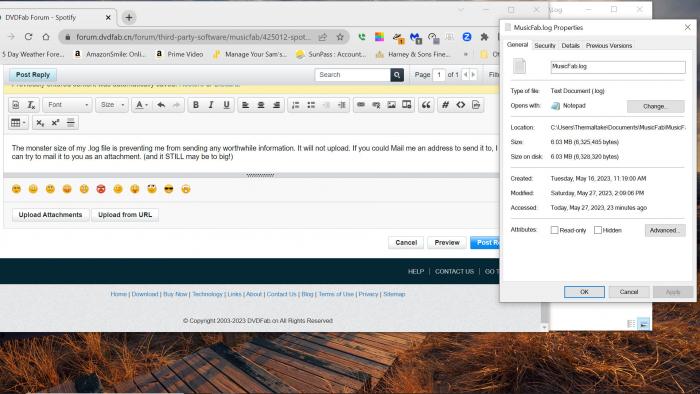Toggle underline formatting
This screenshot has height=394, width=700.
tap(226, 105)
